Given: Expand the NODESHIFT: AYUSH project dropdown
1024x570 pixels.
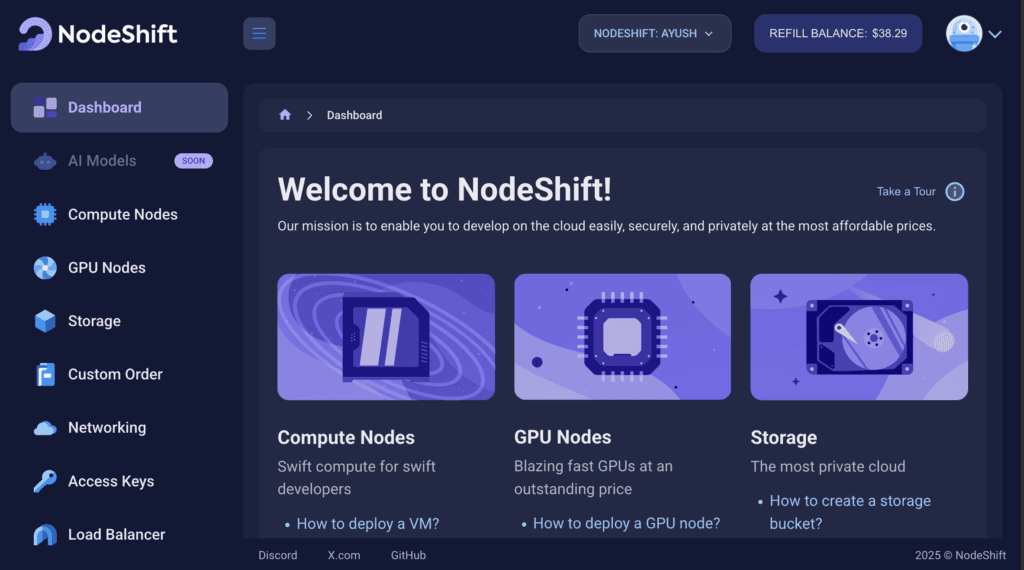Looking at the screenshot, I should [654, 33].
